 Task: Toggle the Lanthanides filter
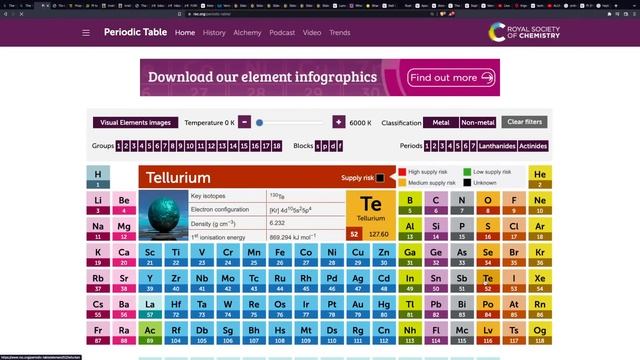[x=497, y=146]
